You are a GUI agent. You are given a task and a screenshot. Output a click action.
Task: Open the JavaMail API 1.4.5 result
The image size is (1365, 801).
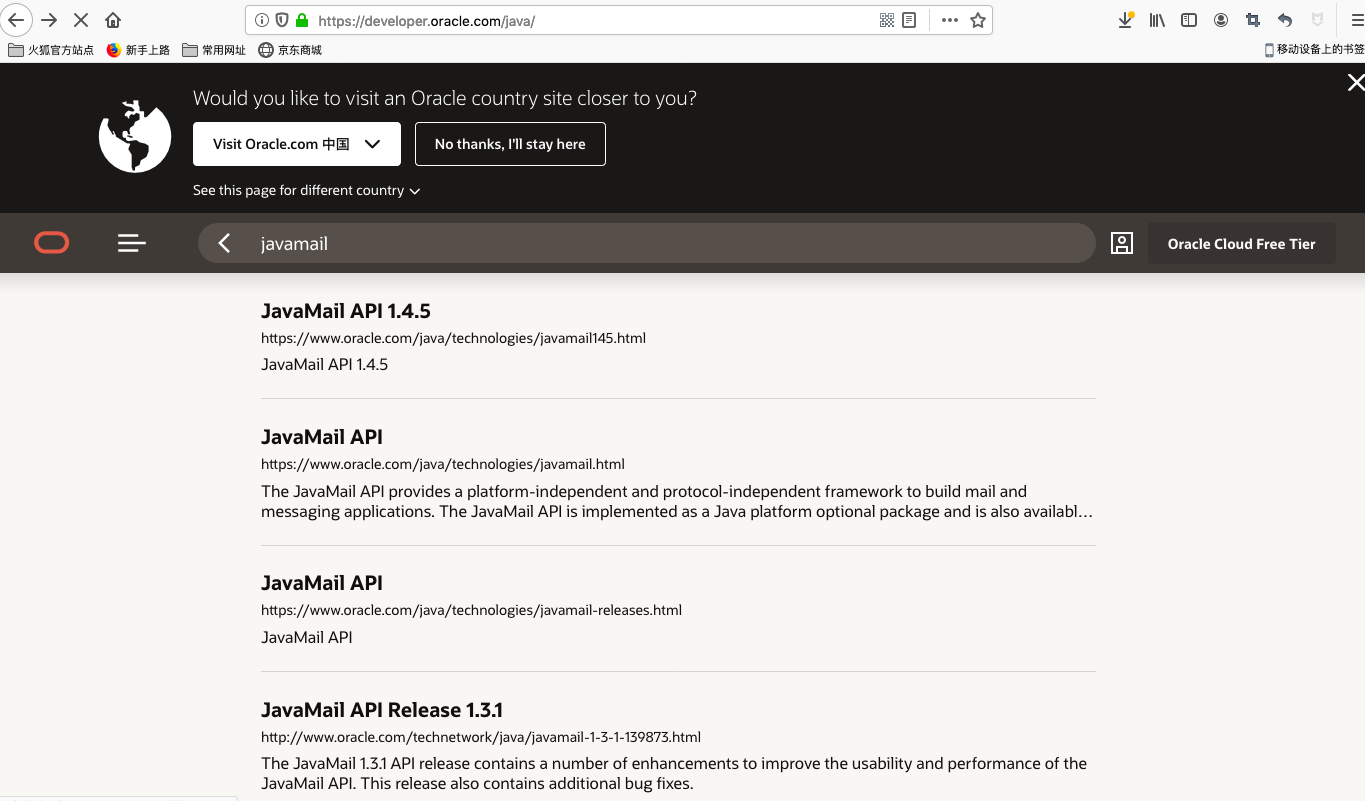point(345,311)
